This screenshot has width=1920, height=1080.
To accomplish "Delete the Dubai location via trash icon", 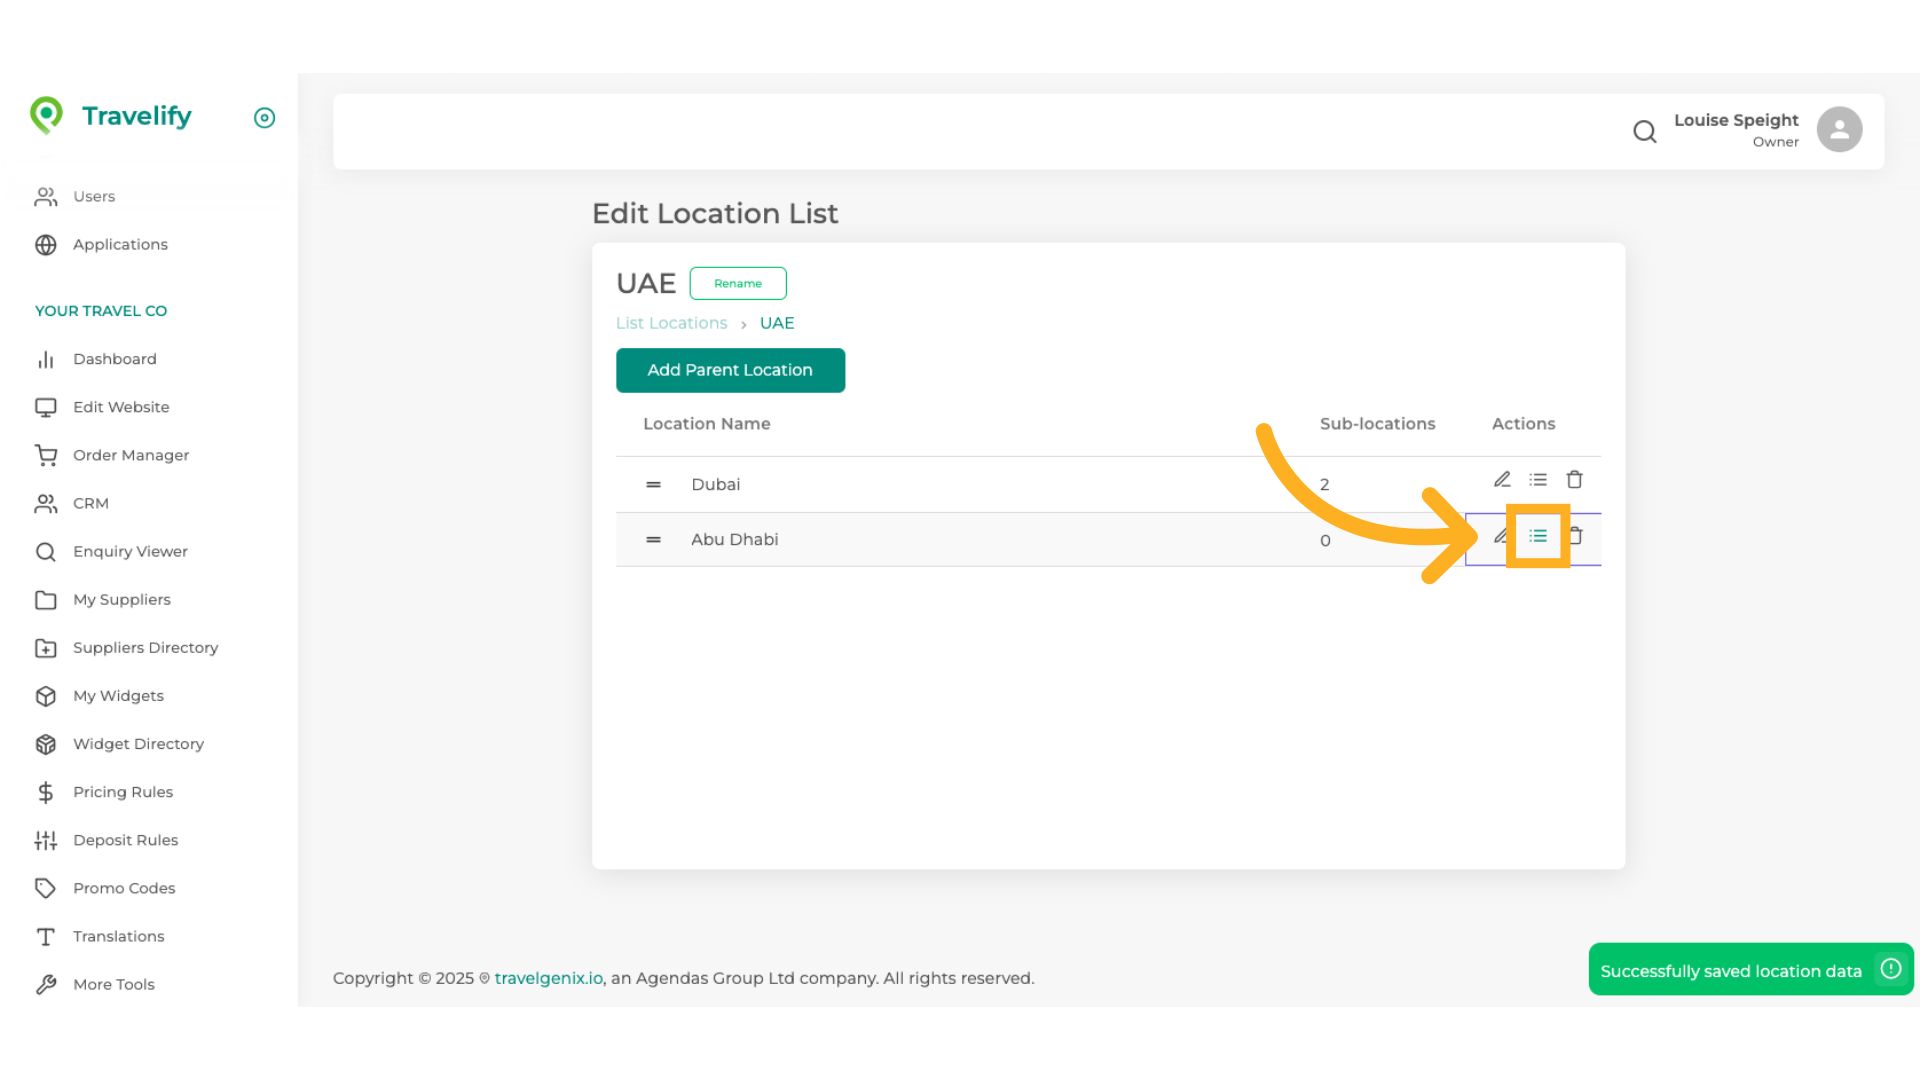I will [x=1575, y=479].
